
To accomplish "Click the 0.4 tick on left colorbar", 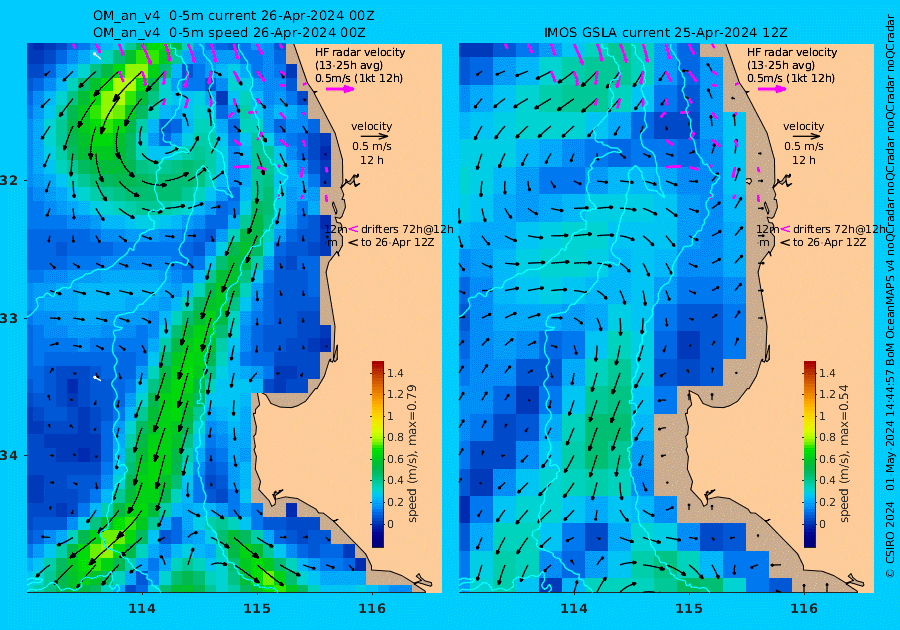I will tap(395, 480).
